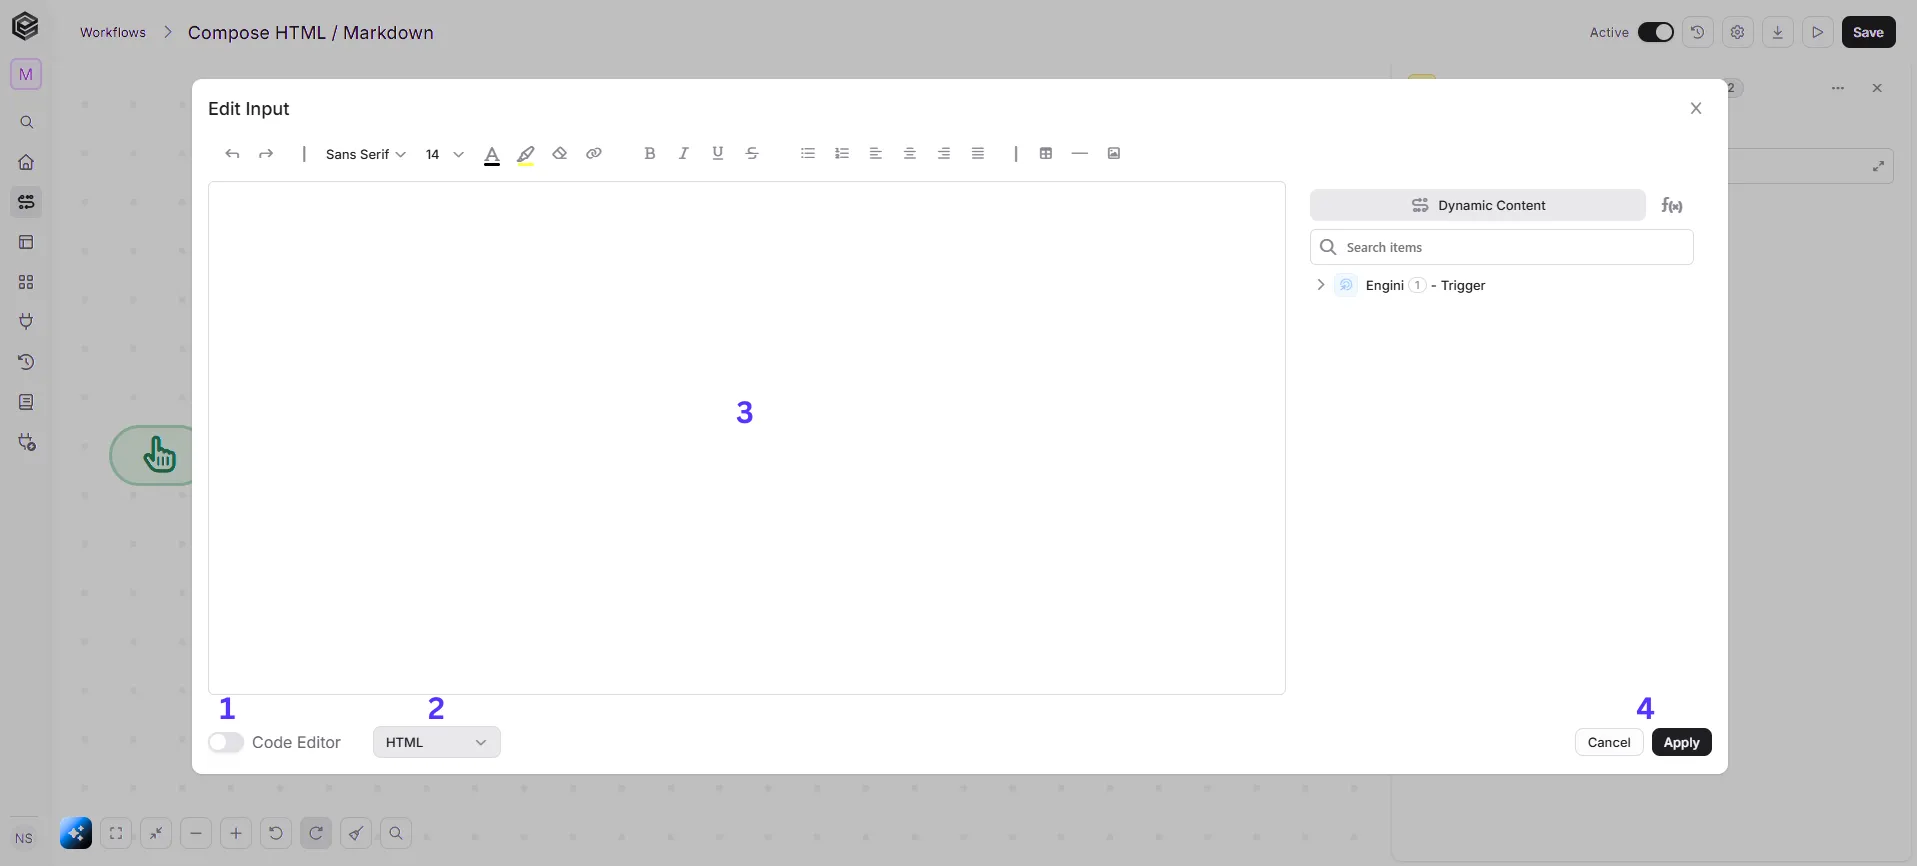Insert a bulleted list
Screen dimensions: 1917x866
point(808,154)
